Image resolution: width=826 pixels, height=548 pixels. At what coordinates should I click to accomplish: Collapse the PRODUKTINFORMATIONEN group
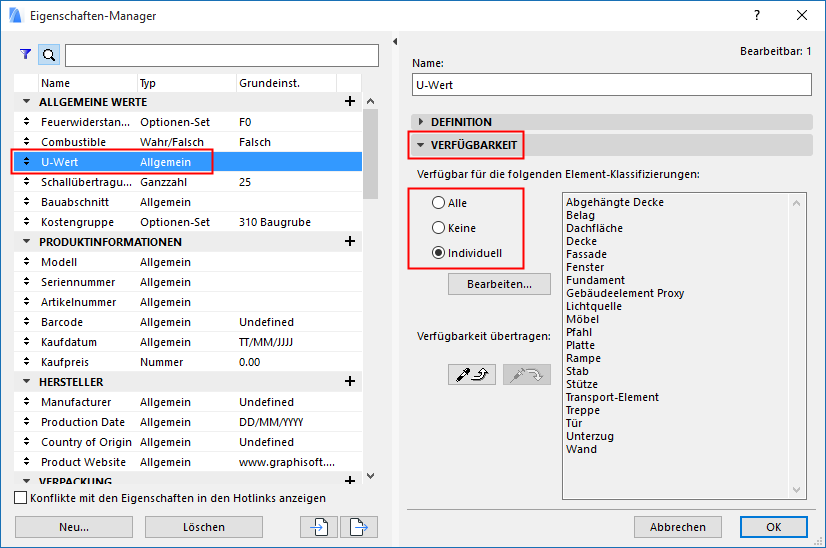click(26, 241)
